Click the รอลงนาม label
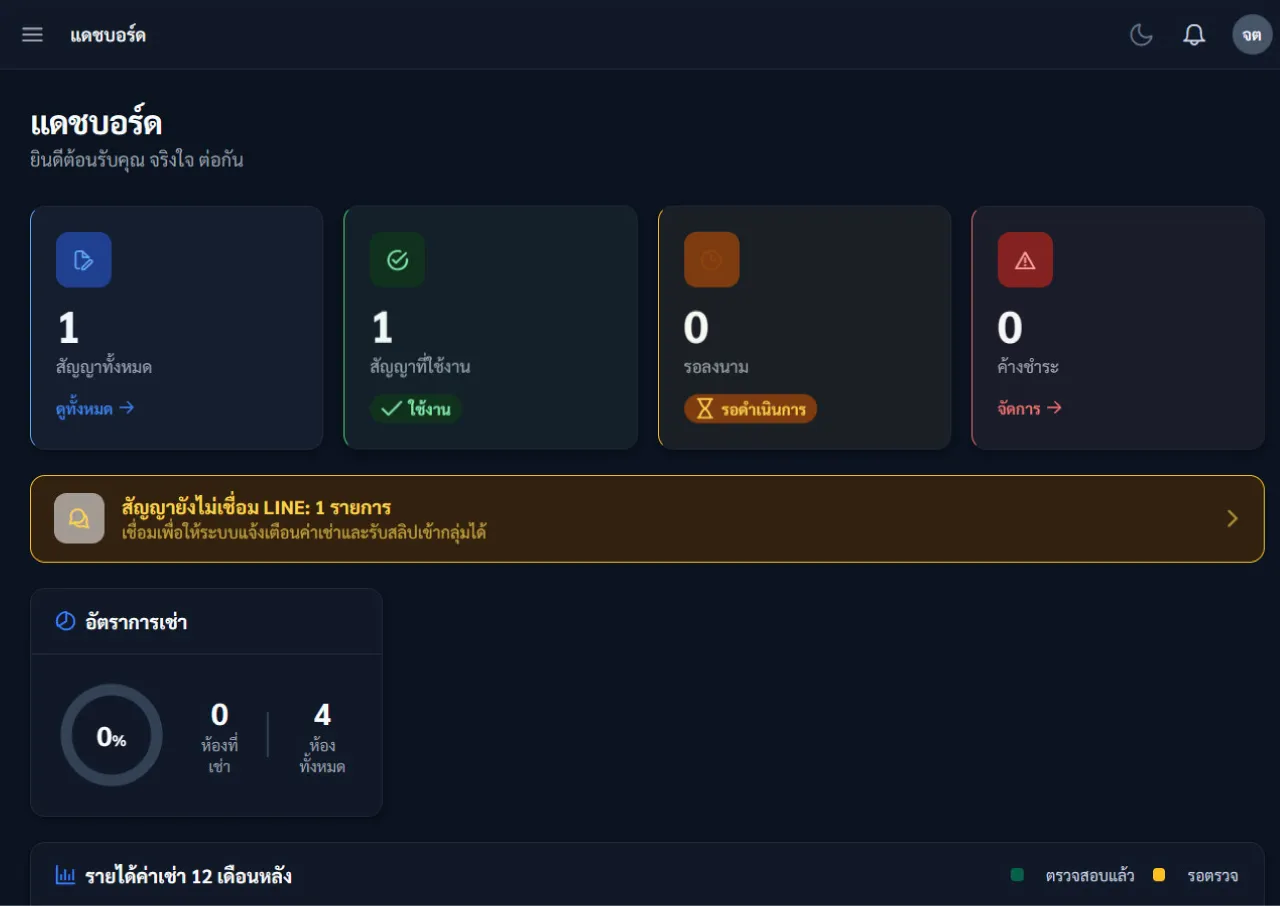Viewport: 1280px width, 906px height. (x=716, y=367)
